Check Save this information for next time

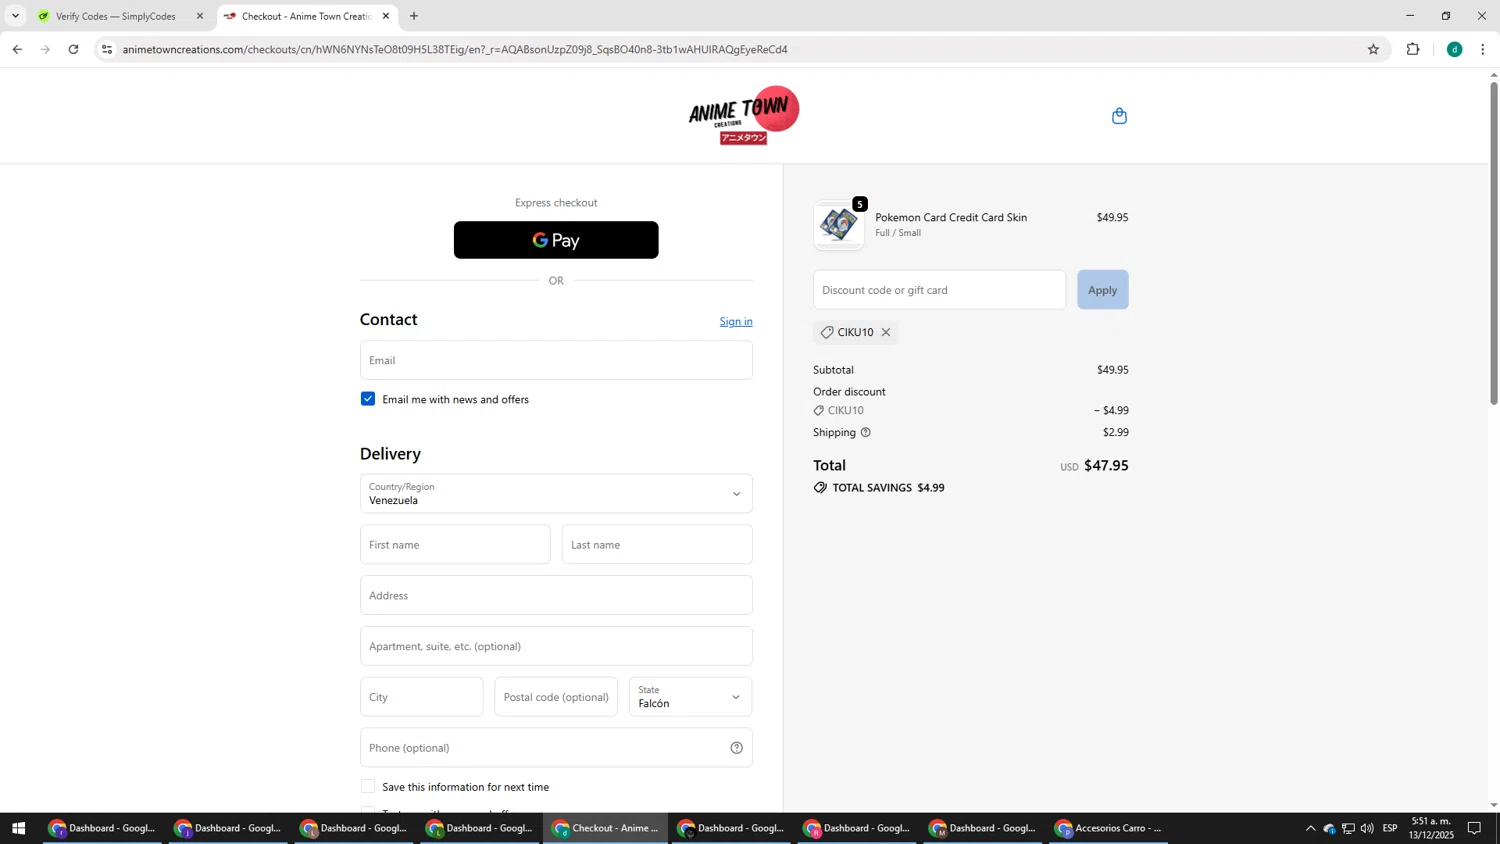coord(368,787)
